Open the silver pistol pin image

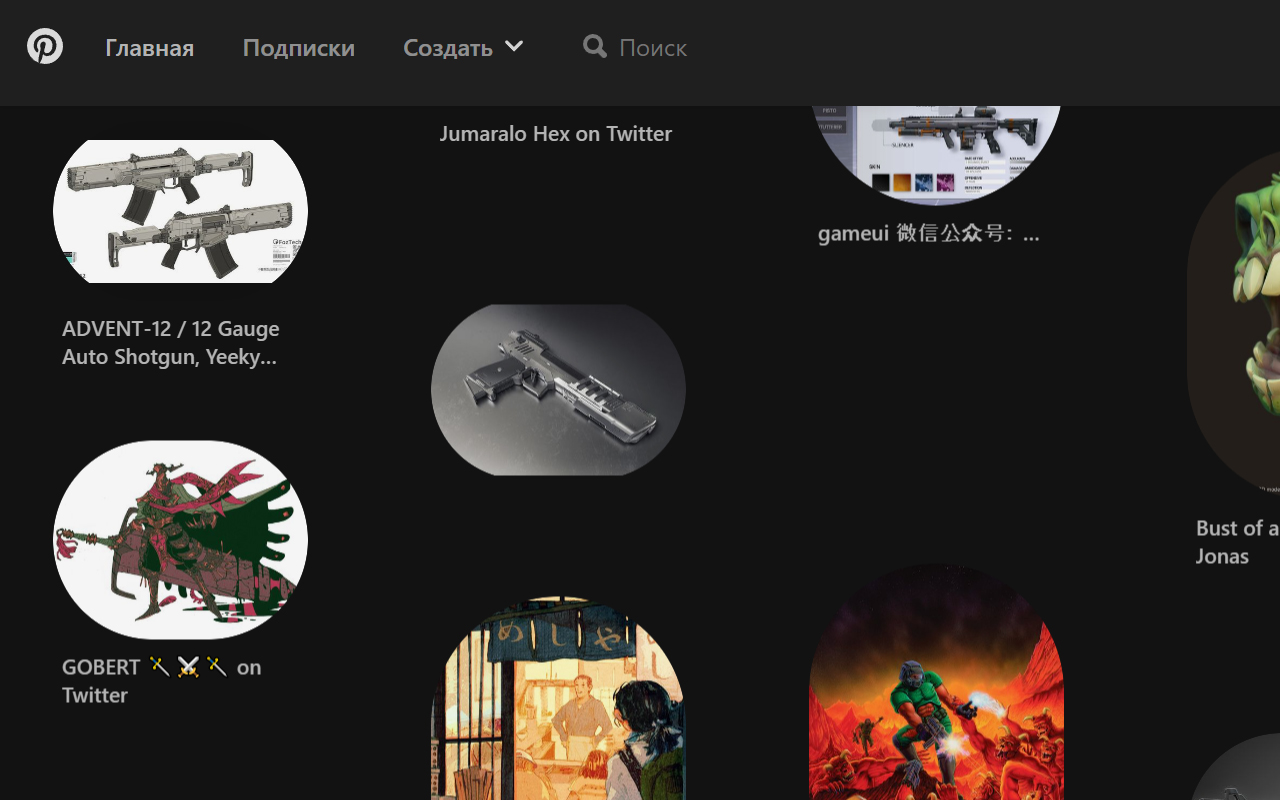coord(558,390)
